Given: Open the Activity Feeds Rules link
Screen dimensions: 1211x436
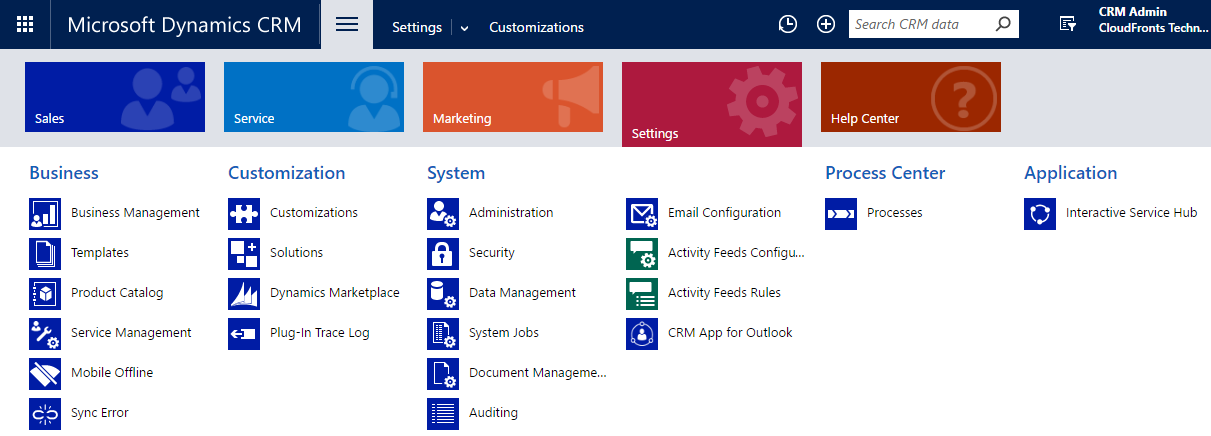Looking at the screenshot, I should tap(724, 293).
